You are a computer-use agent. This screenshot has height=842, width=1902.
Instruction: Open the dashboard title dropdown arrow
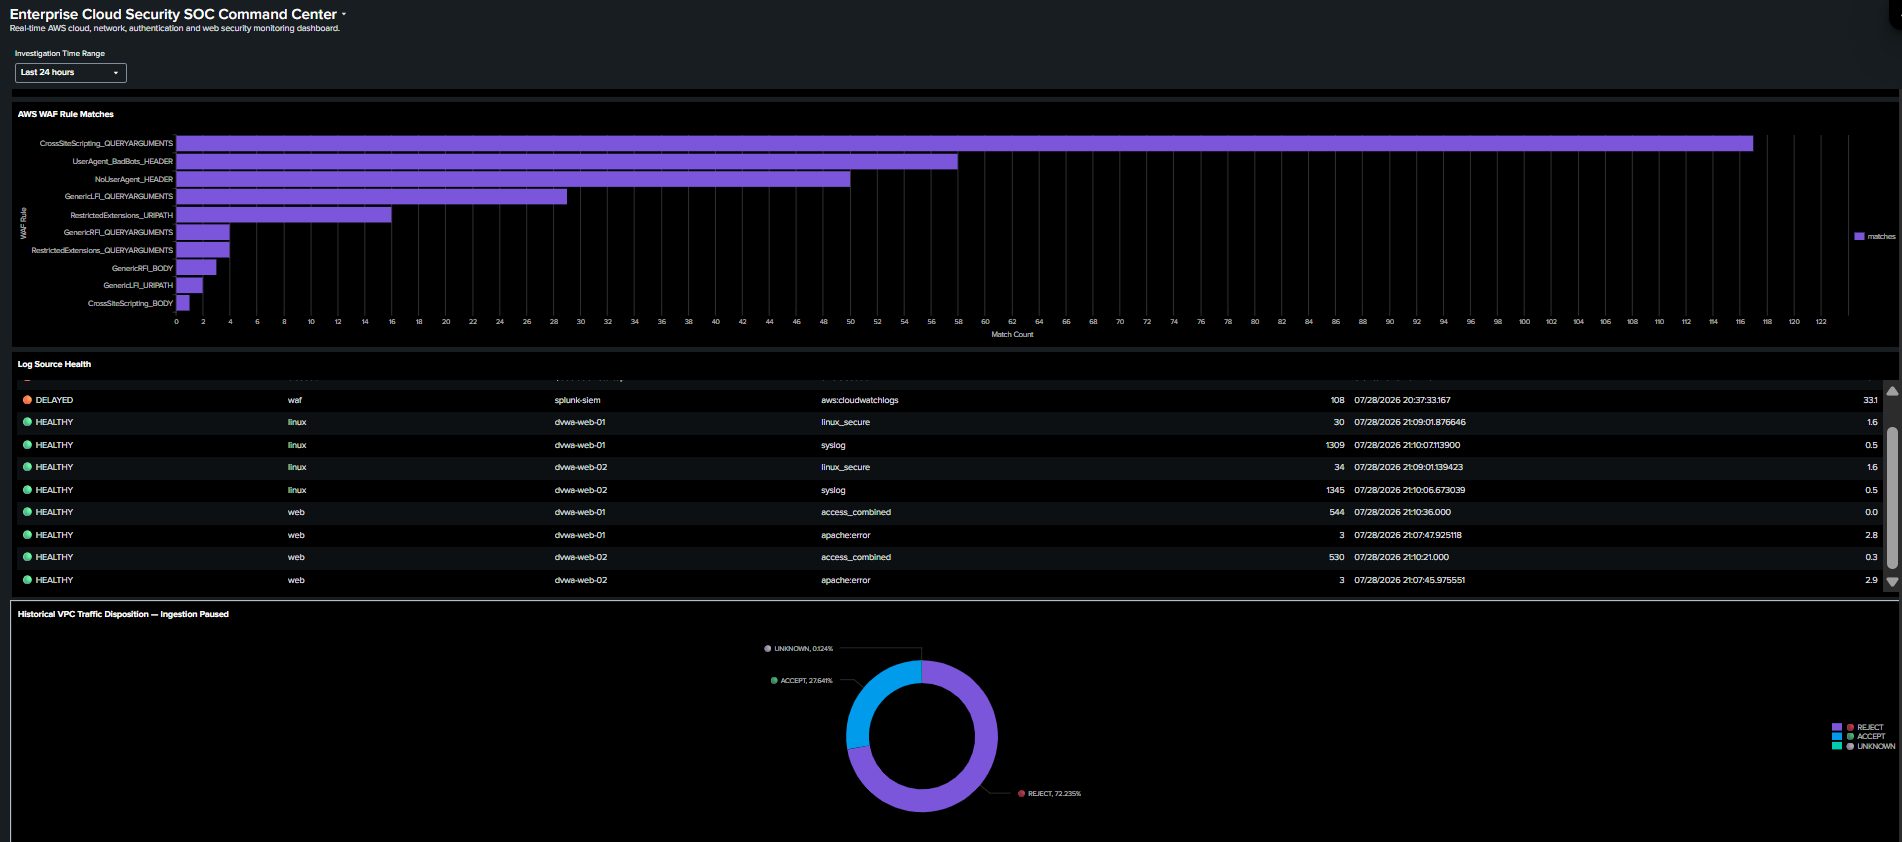344,15
